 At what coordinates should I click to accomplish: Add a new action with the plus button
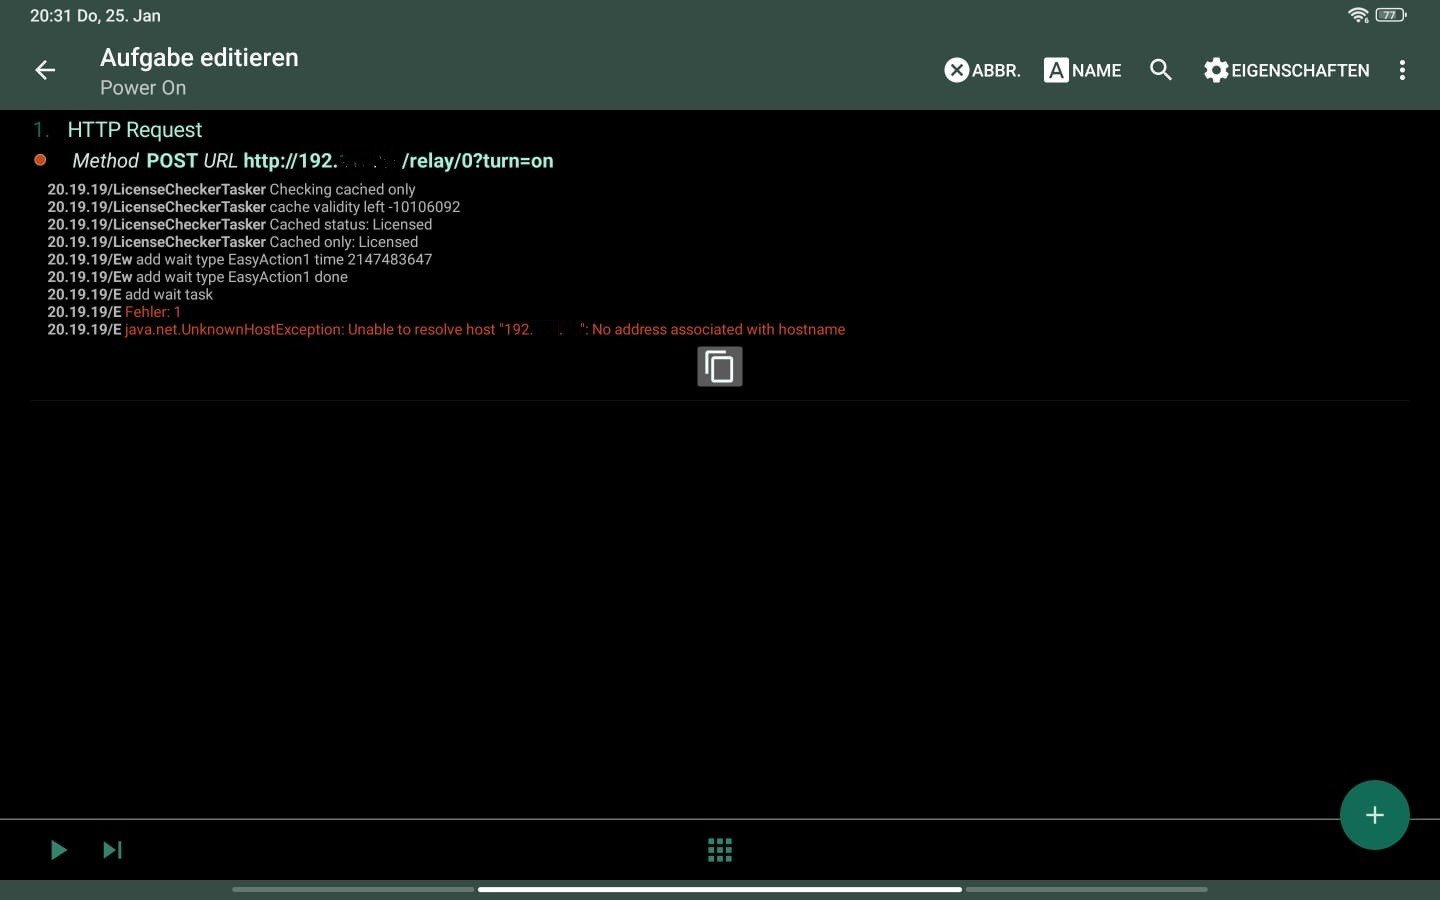[1374, 815]
